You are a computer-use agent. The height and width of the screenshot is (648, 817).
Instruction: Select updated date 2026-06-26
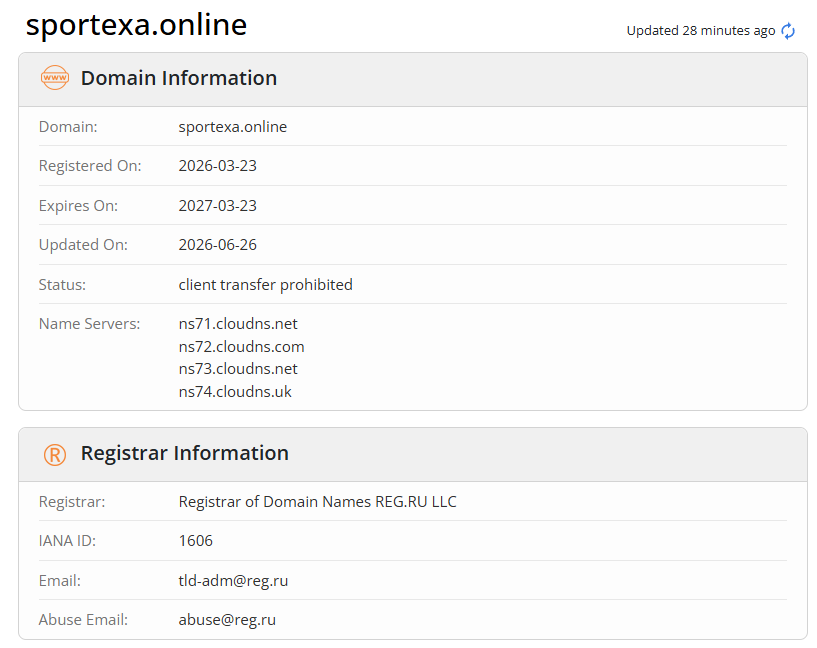click(x=217, y=245)
